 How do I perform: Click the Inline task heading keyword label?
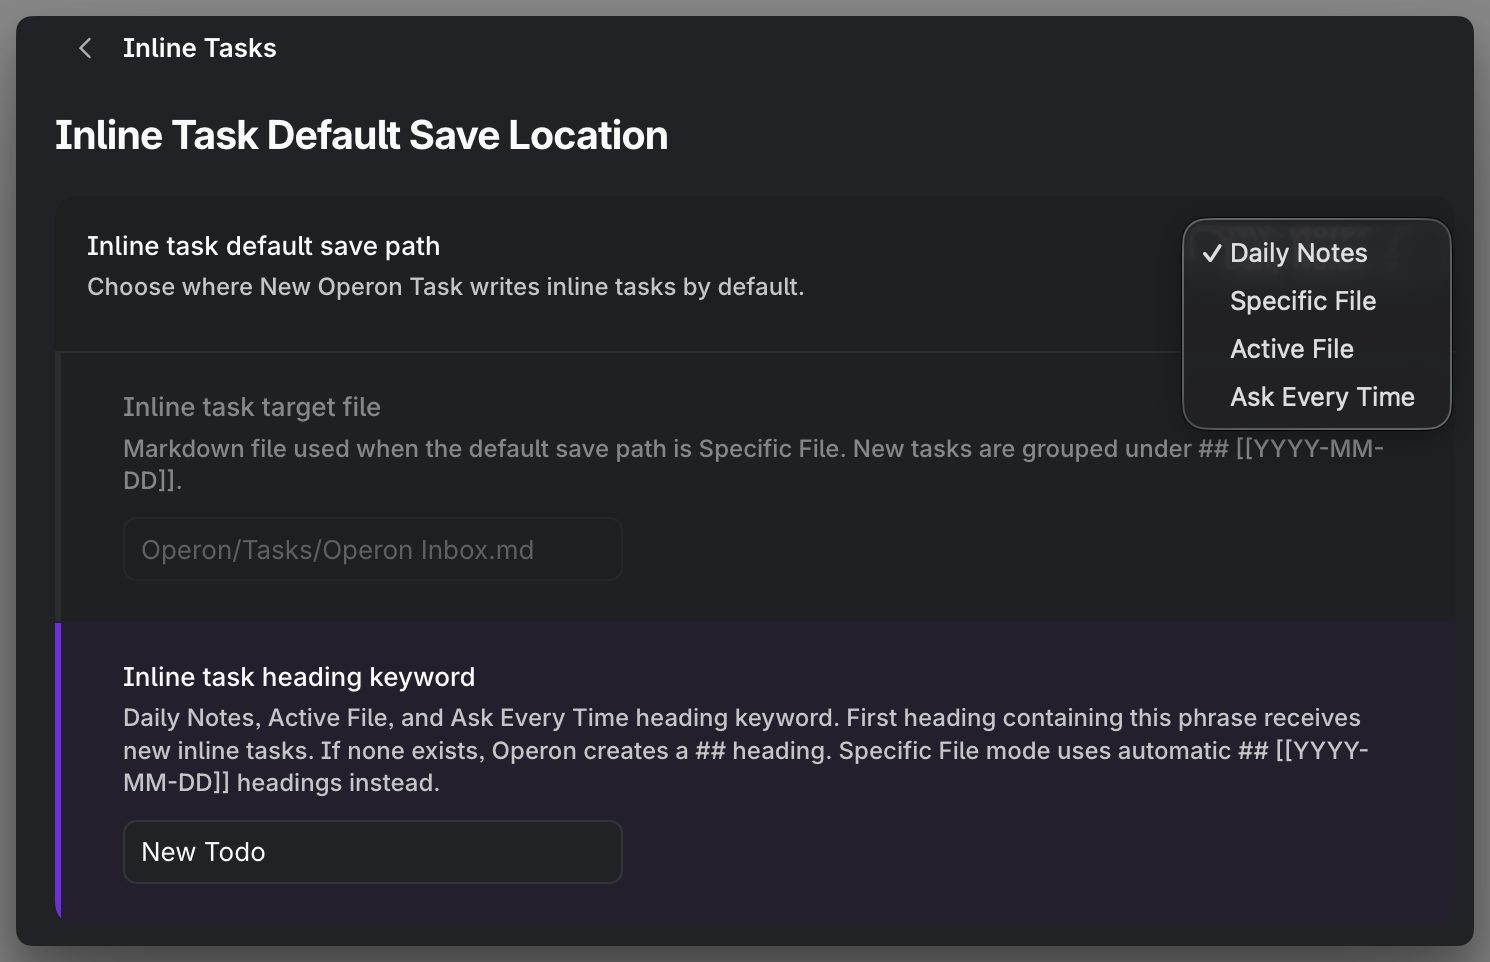298,677
